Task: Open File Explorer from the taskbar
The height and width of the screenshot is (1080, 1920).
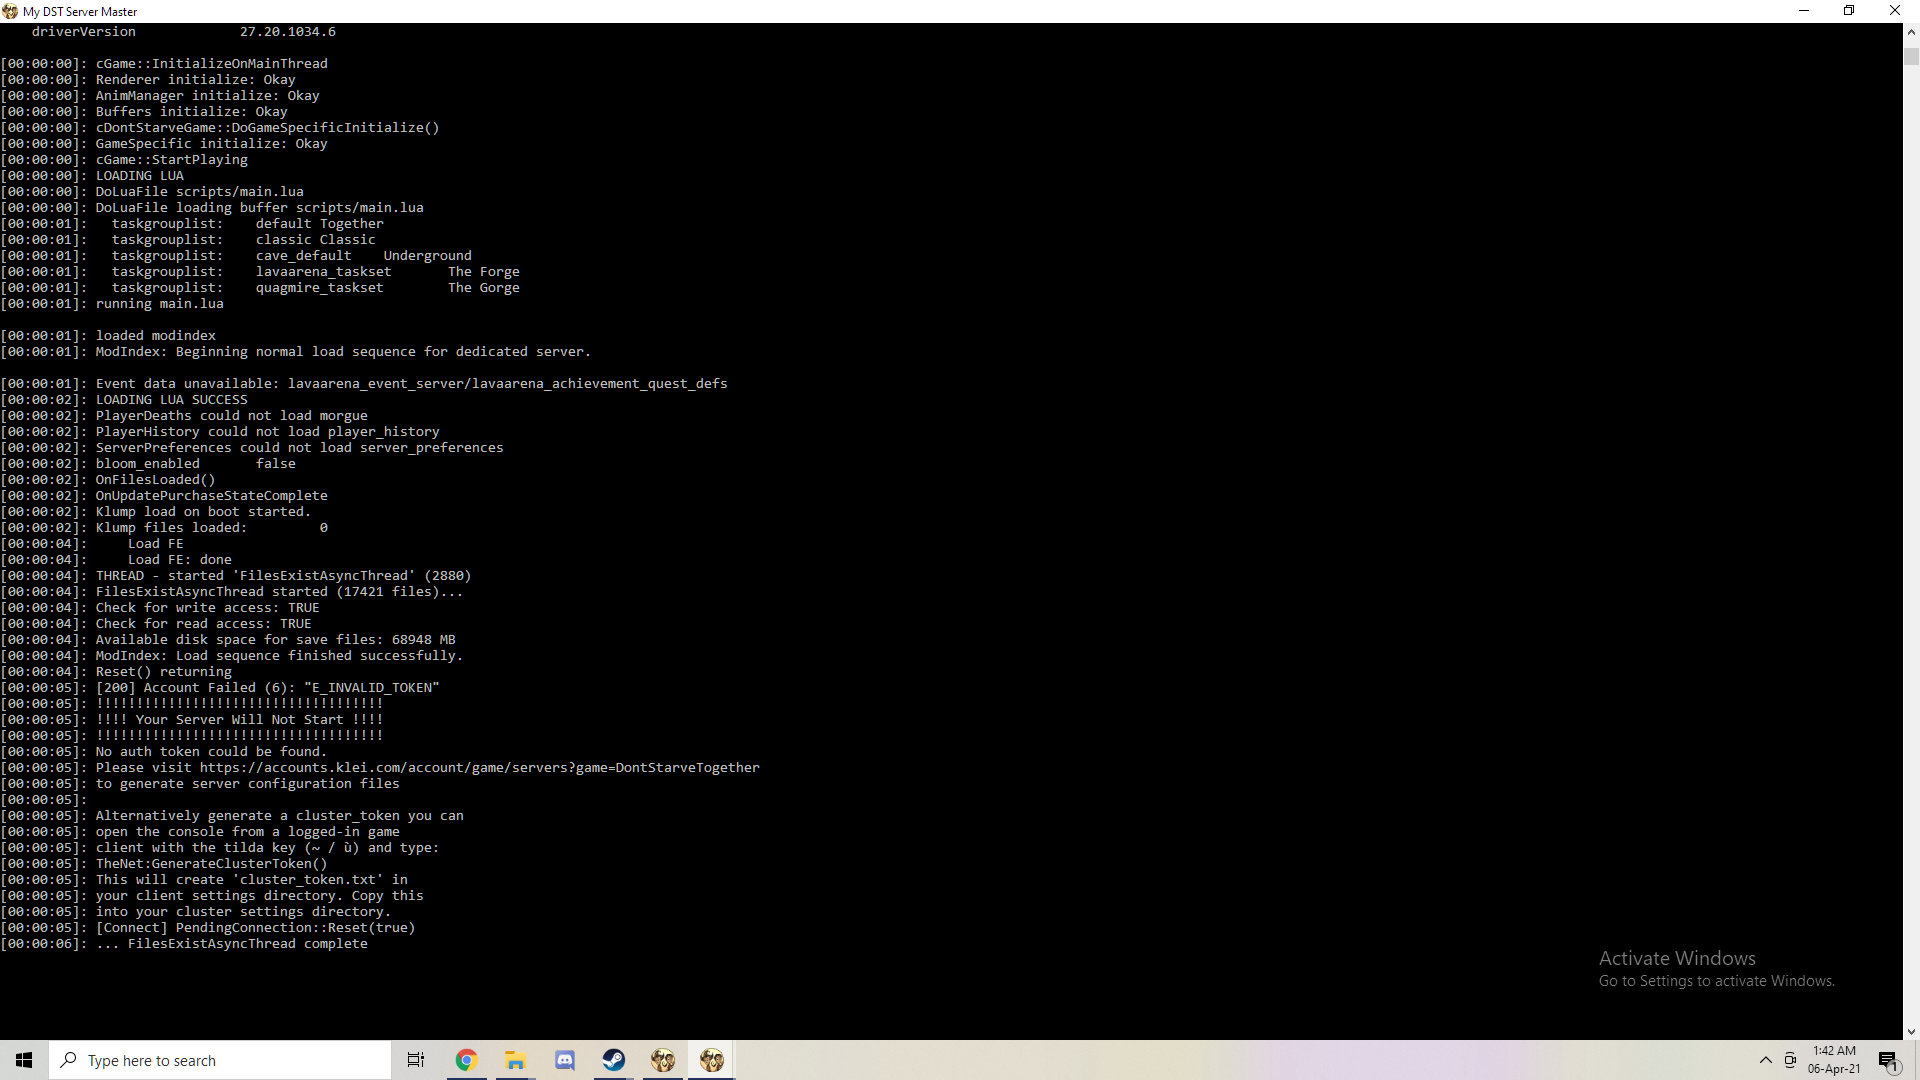Action: (515, 1060)
